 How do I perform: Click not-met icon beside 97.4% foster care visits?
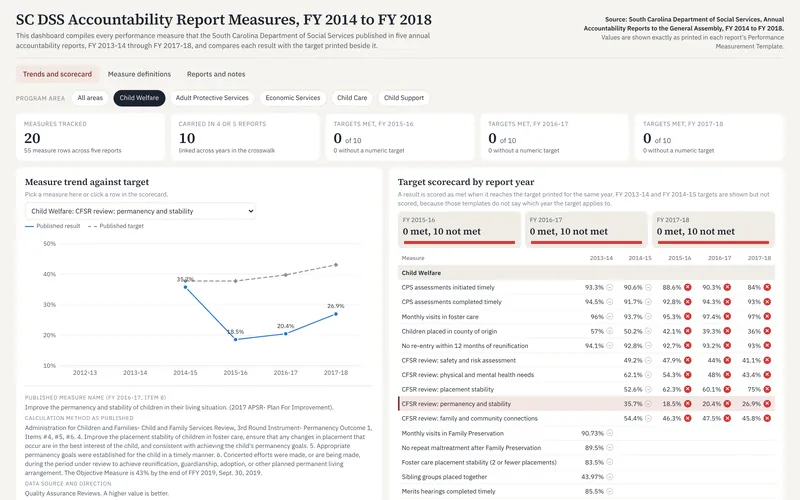(x=728, y=316)
